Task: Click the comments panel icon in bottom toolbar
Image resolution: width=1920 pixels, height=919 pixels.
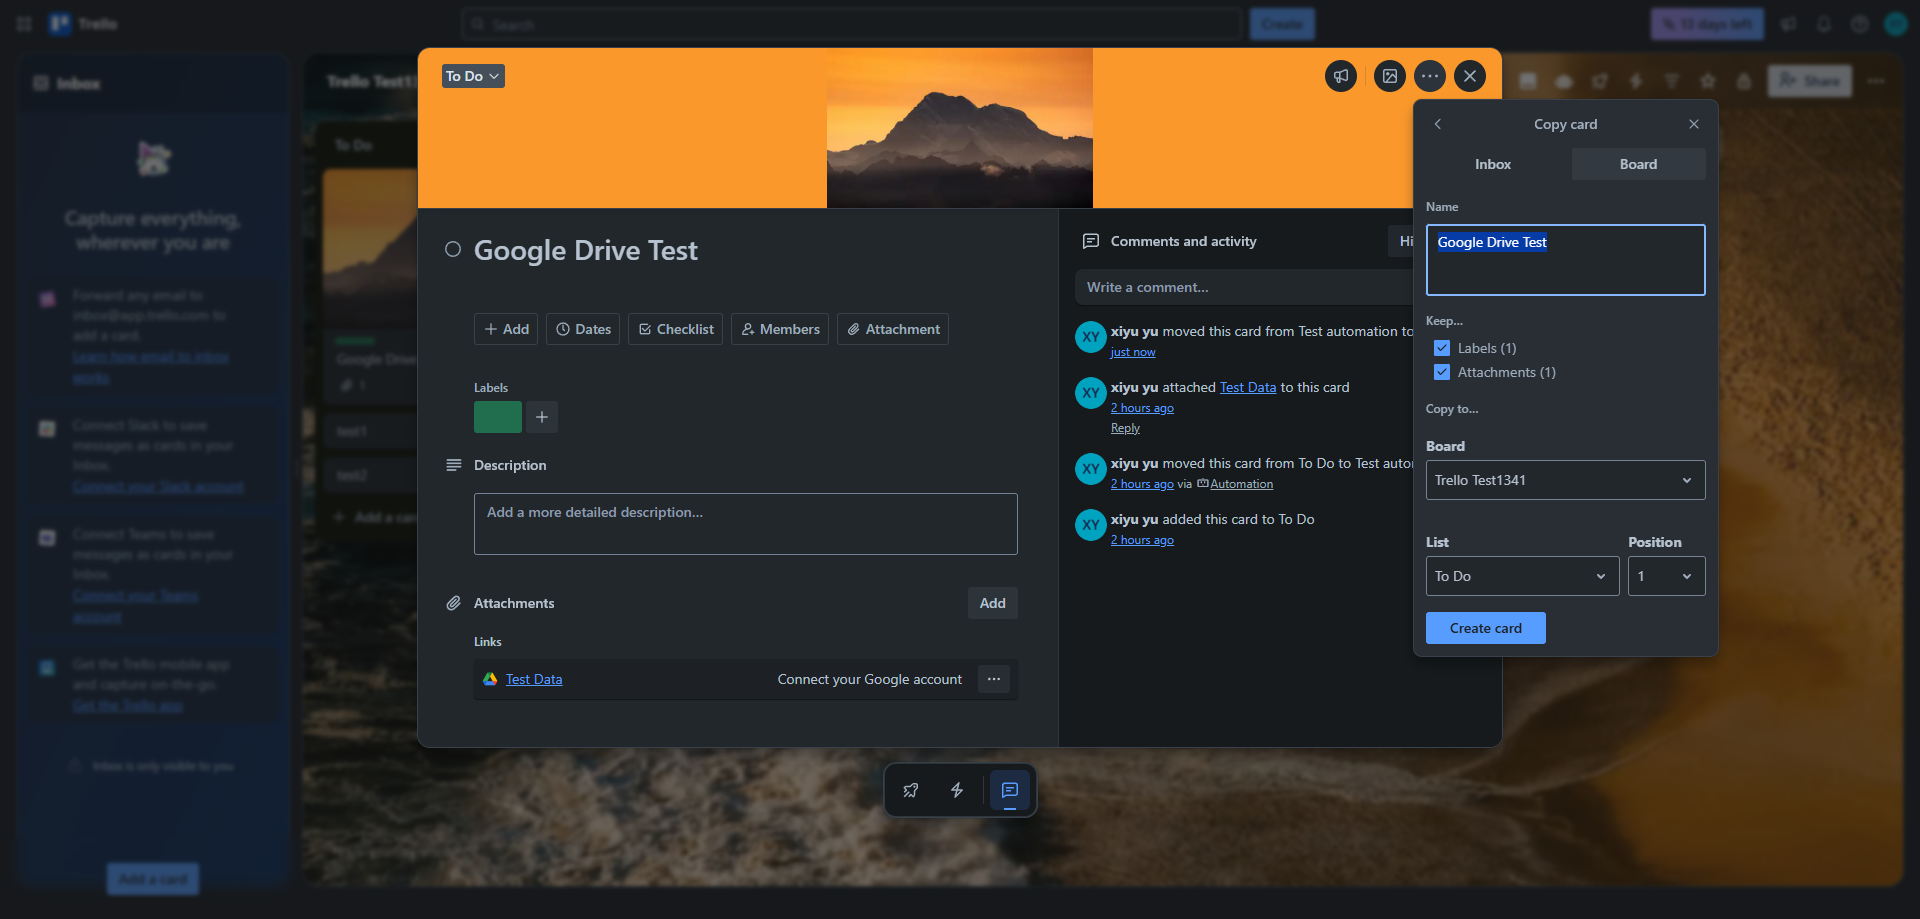Action: (1010, 790)
